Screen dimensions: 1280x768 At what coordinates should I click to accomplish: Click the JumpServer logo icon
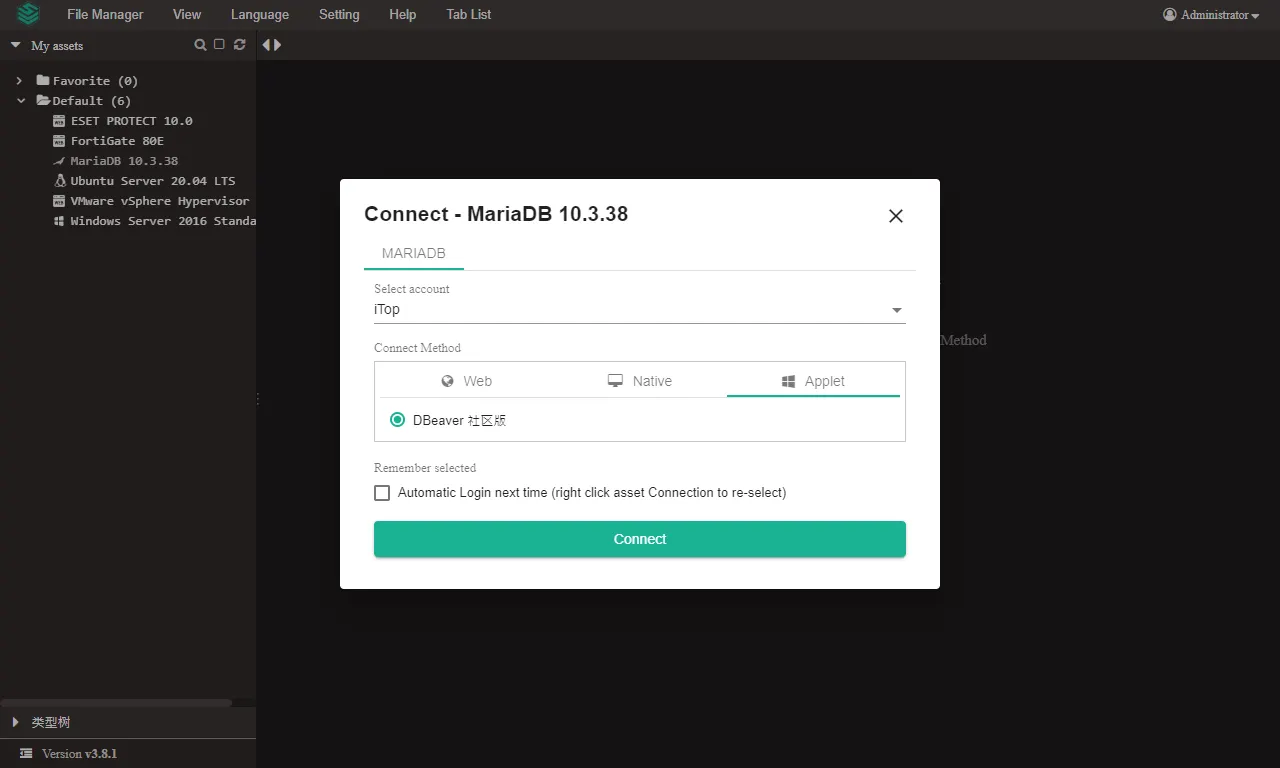click(x=28, y=14)
